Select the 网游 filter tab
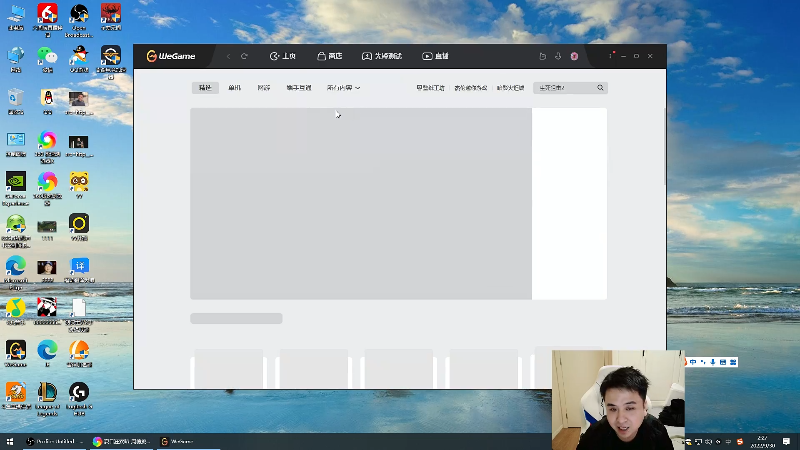The height and width of the screenshot is (450, 800). [x=264, y=88]
